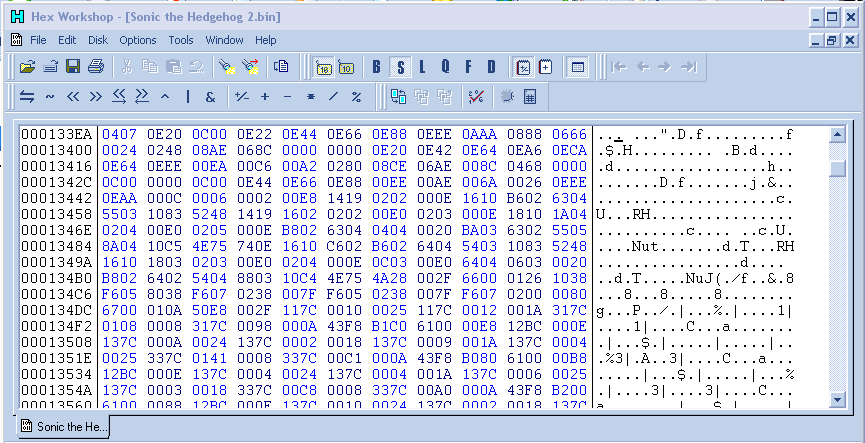Screen dimensions: 865x443
Task: Click the document icon left of File menu
Action: (18, 40)
